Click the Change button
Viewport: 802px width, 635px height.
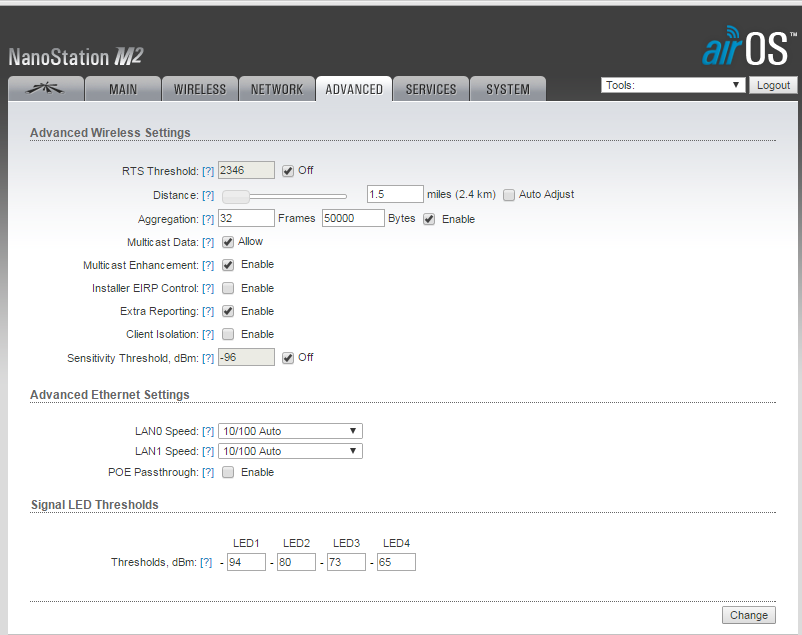tap(749, 615)
